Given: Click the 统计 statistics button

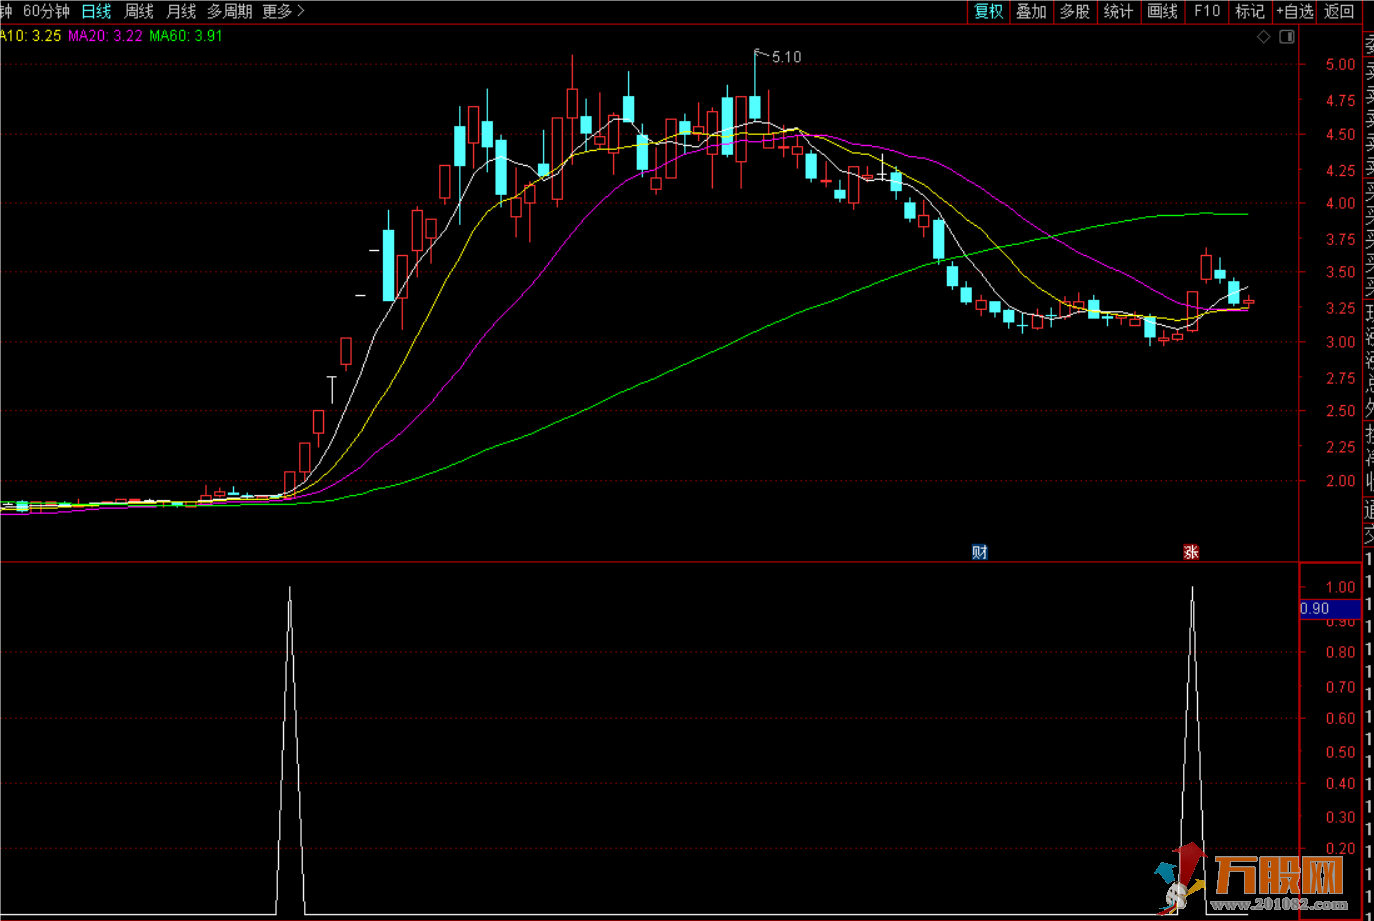Looking at the screenshot, I should 1118,11.
